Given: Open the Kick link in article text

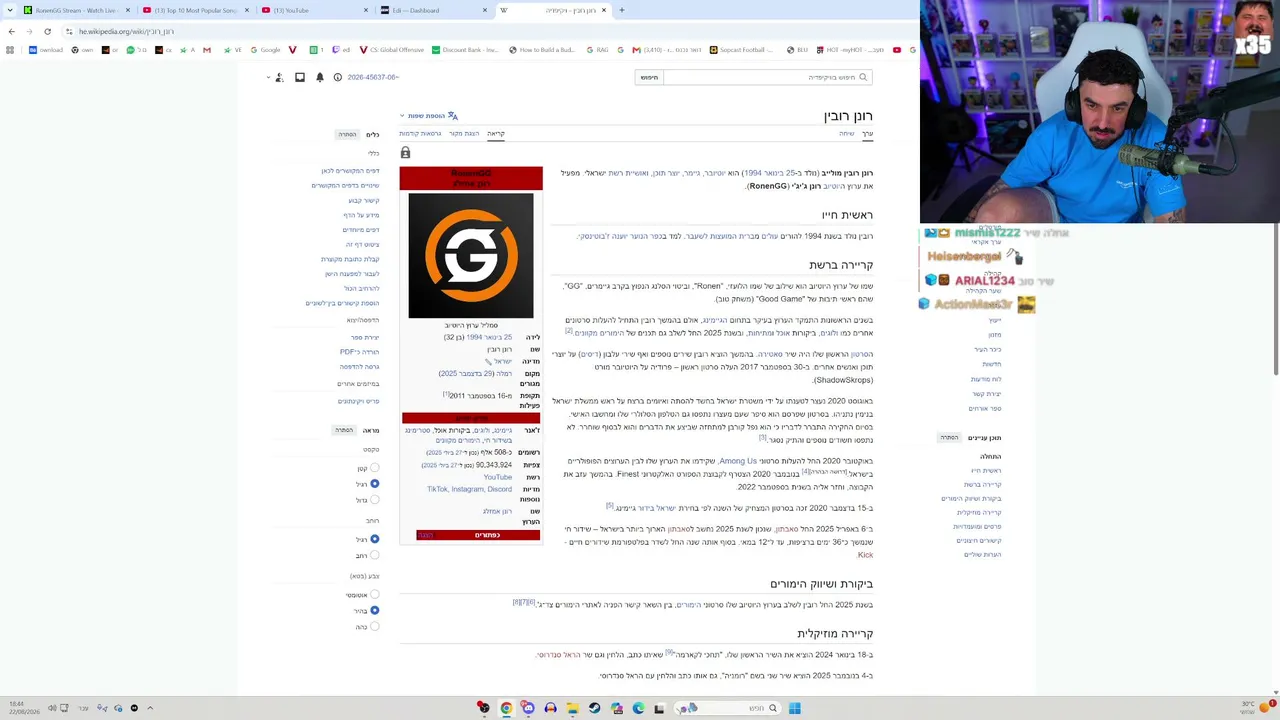Looking at the screenshot, I should (x=865, y=555).
